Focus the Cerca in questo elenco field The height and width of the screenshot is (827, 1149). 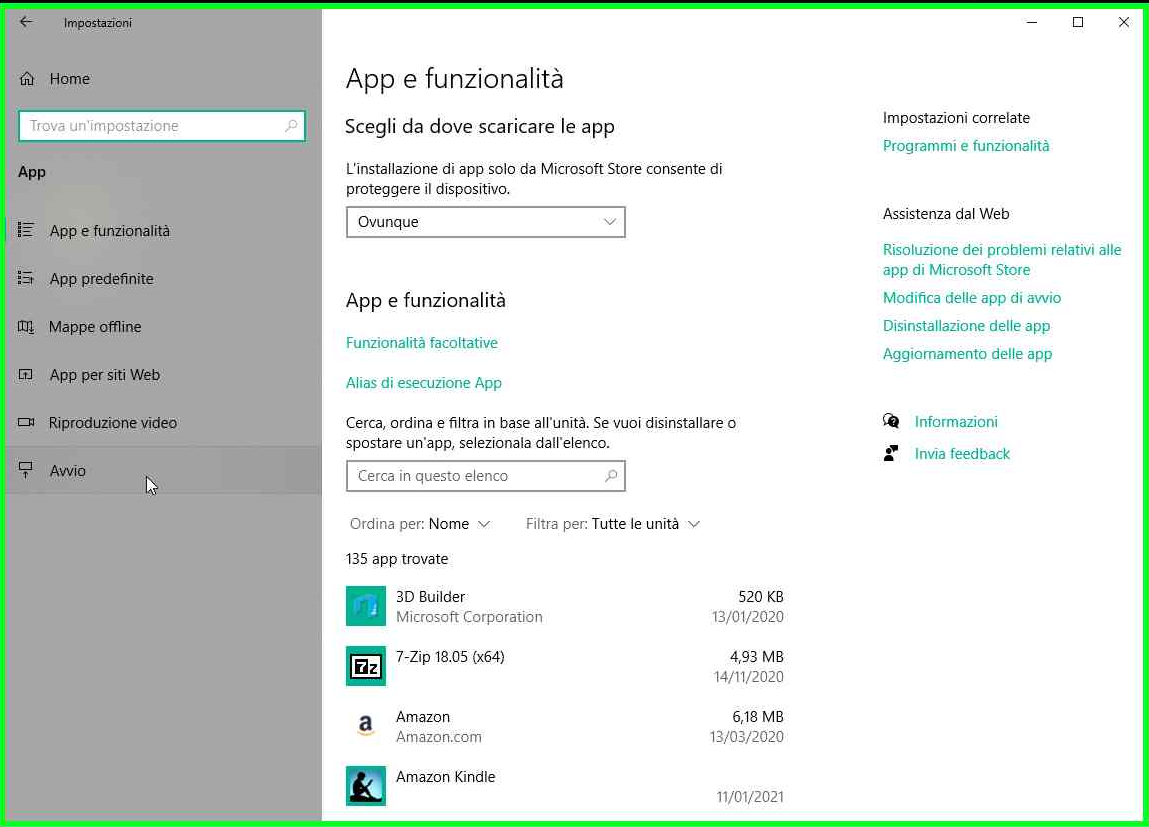pos(486,476)
